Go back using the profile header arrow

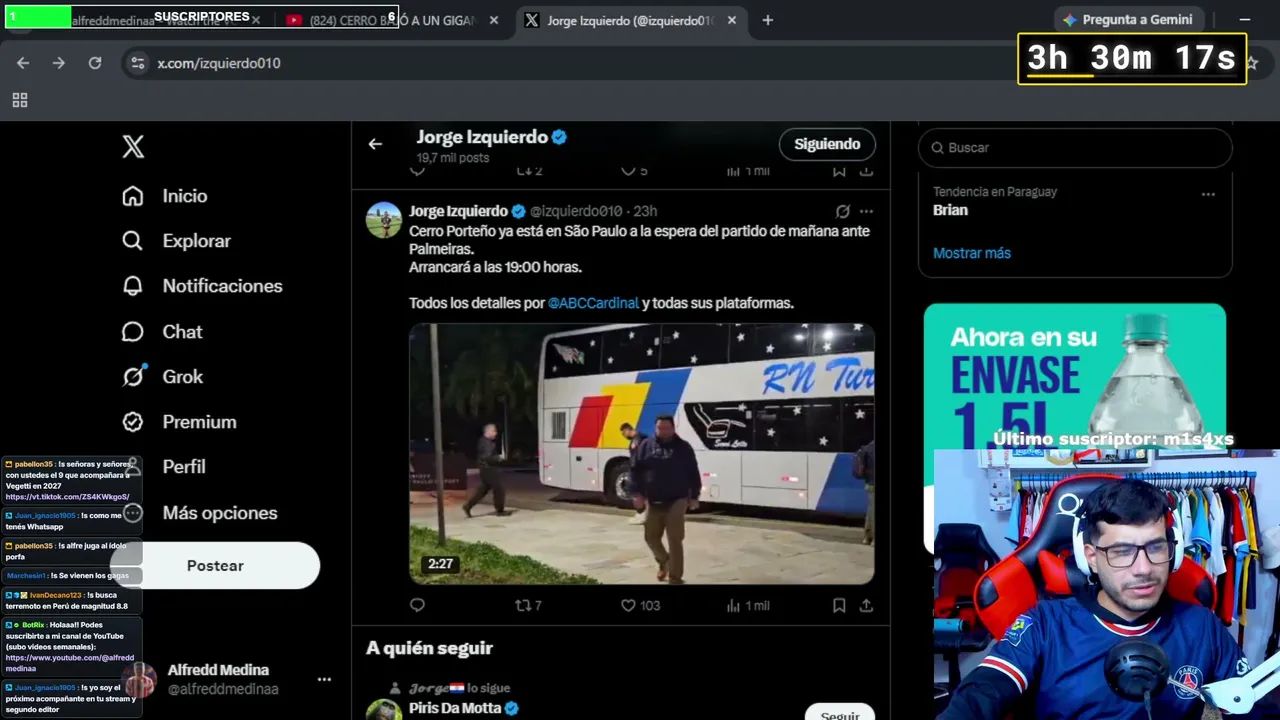[x=375, y=144]
